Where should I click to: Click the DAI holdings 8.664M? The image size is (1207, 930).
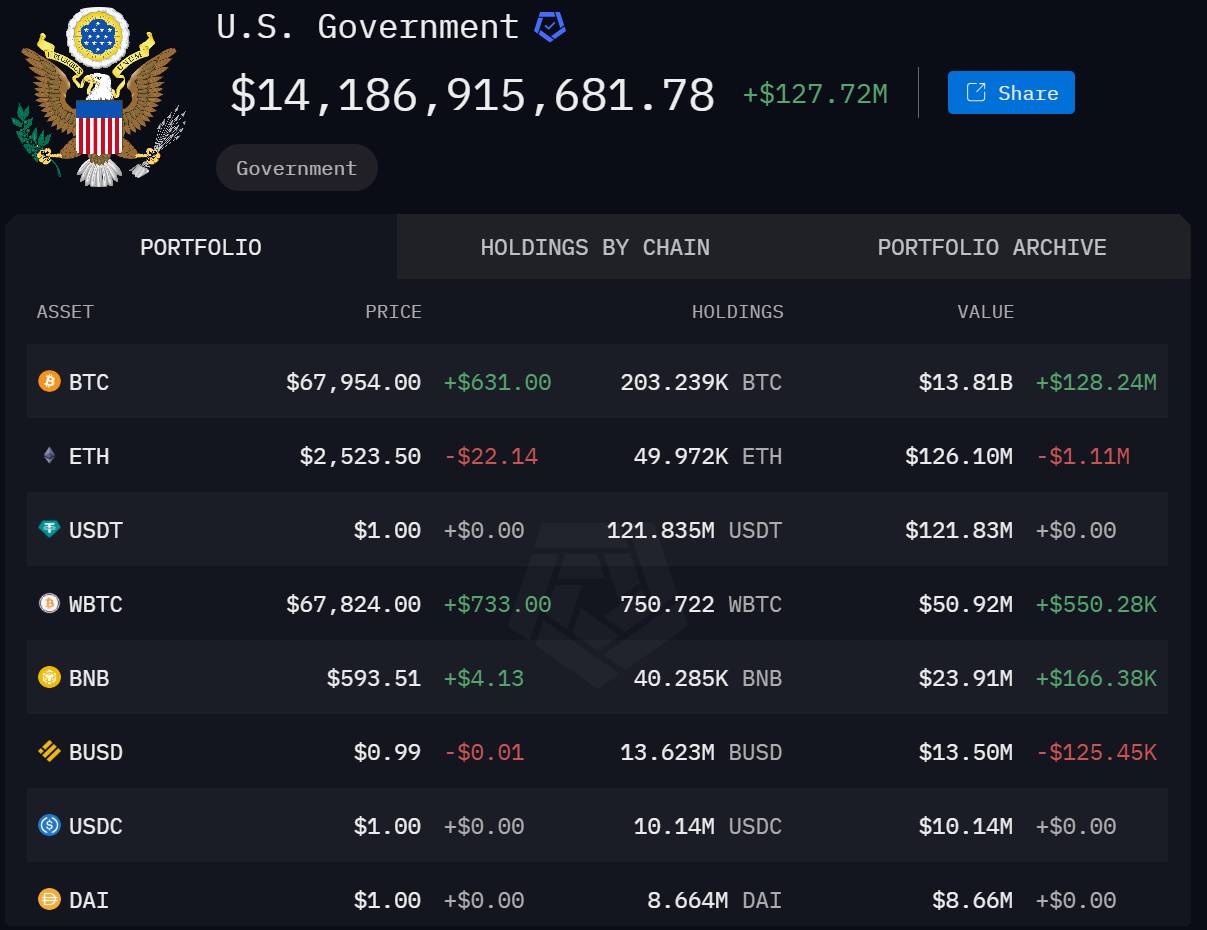pos(688,900)
